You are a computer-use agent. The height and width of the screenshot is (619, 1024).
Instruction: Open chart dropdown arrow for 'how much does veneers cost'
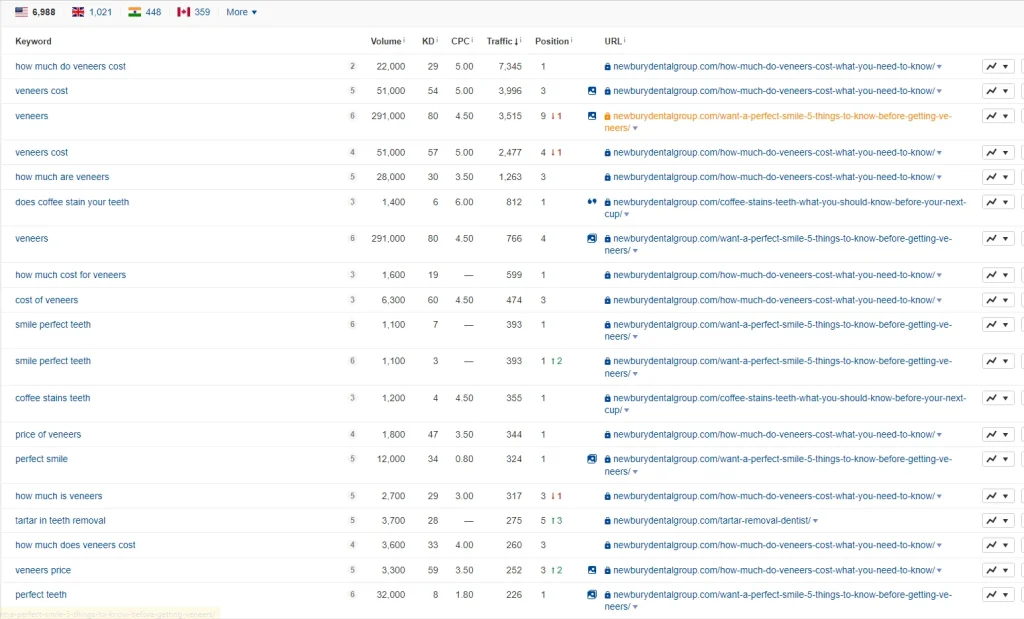[x=1006, y=545]
